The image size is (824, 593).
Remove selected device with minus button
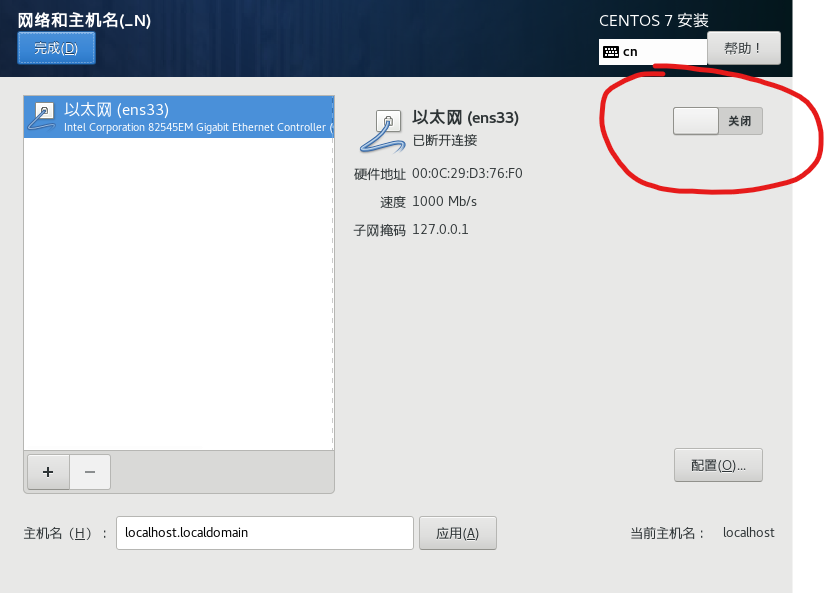click(90, 472)
